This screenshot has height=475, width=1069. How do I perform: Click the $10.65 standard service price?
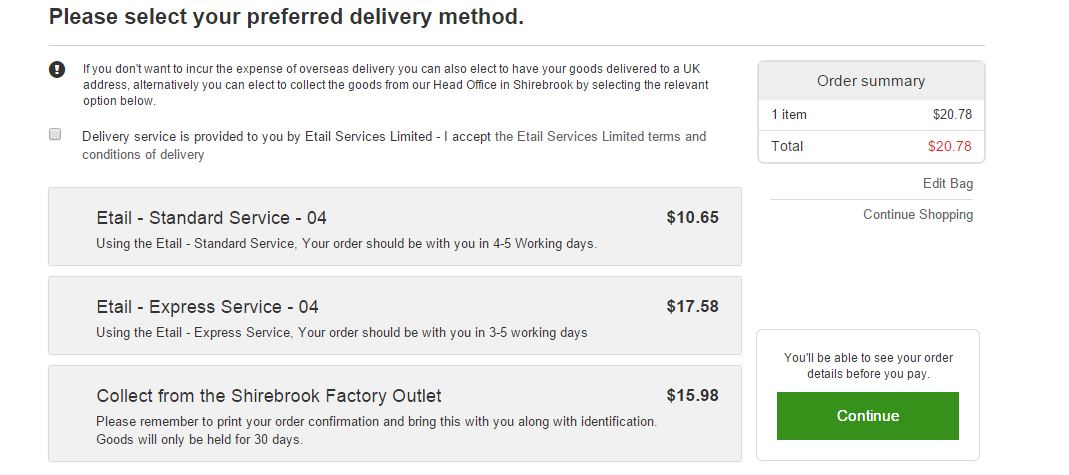click(693, 217)
